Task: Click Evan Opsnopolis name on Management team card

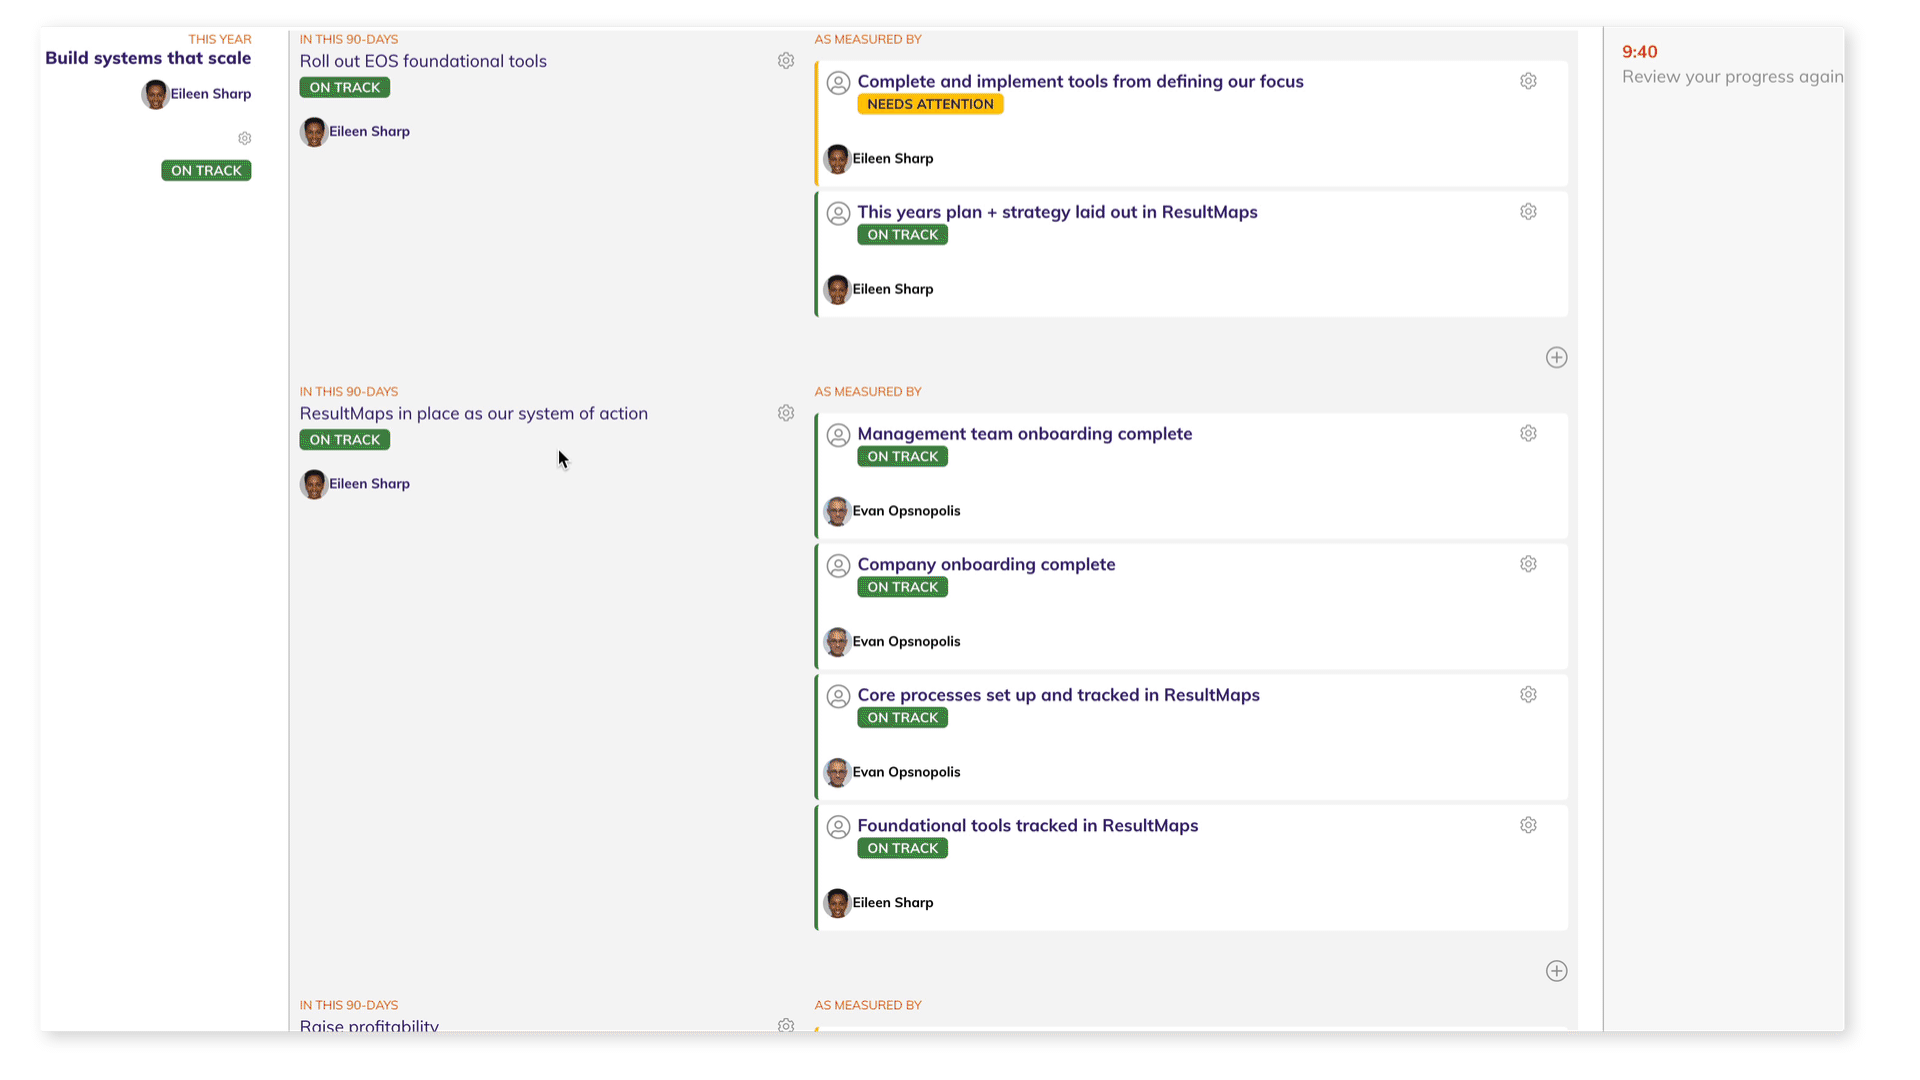Action: click(x=906, y=511)
